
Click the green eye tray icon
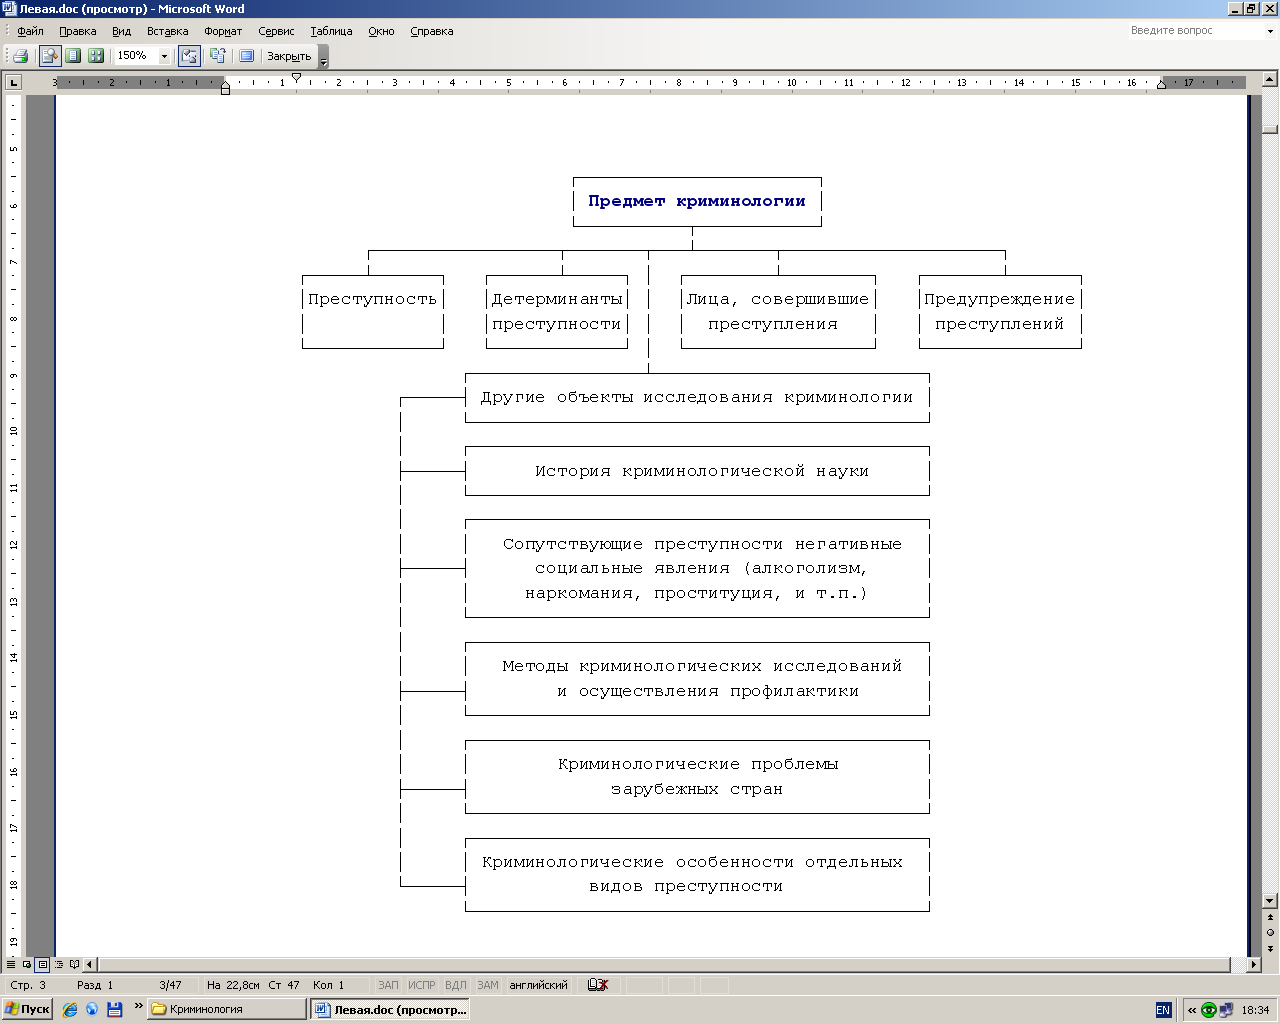[x=1209, y=1010]
